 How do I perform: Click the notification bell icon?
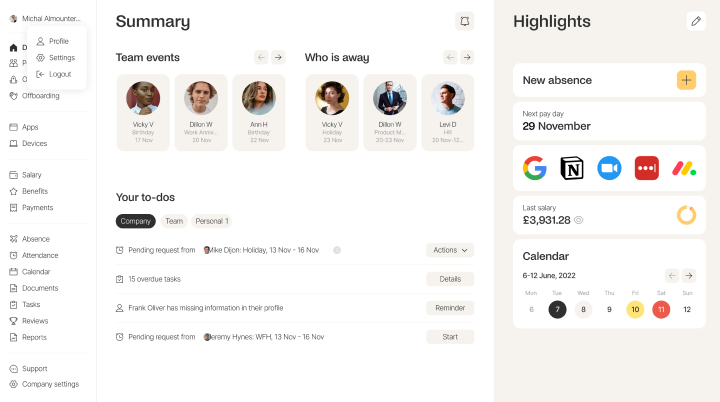pyautogui.click(x=464, y=21)
